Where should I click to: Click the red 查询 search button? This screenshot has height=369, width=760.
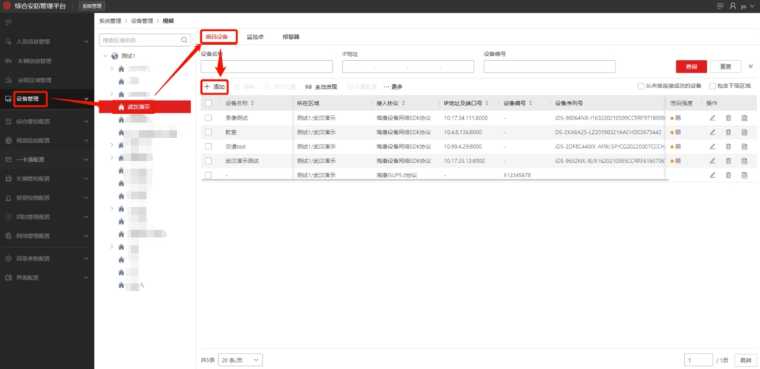tap(691, 66)
